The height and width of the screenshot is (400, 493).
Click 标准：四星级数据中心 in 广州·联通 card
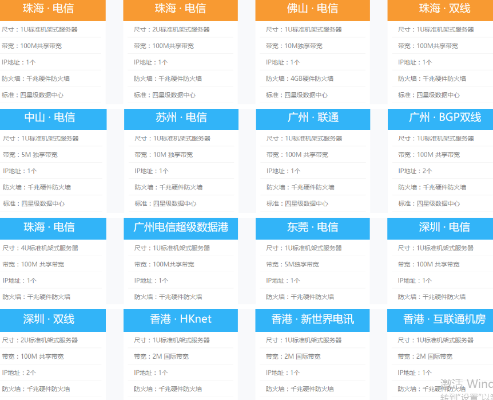pyautogui.click(x=297, y=204)
